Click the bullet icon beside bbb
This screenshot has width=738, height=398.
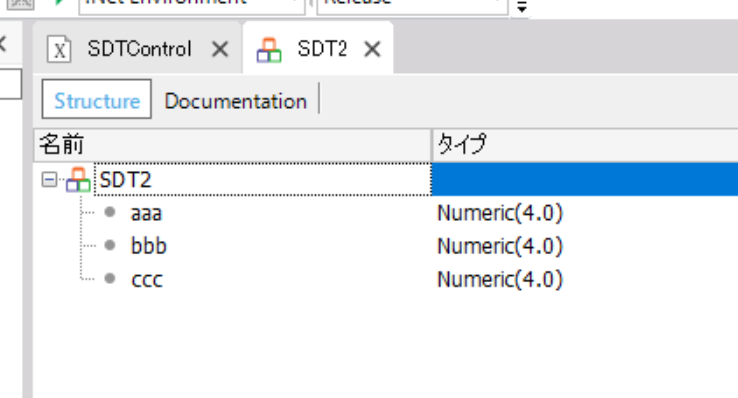pyautogui.click(x=110, y=245)
